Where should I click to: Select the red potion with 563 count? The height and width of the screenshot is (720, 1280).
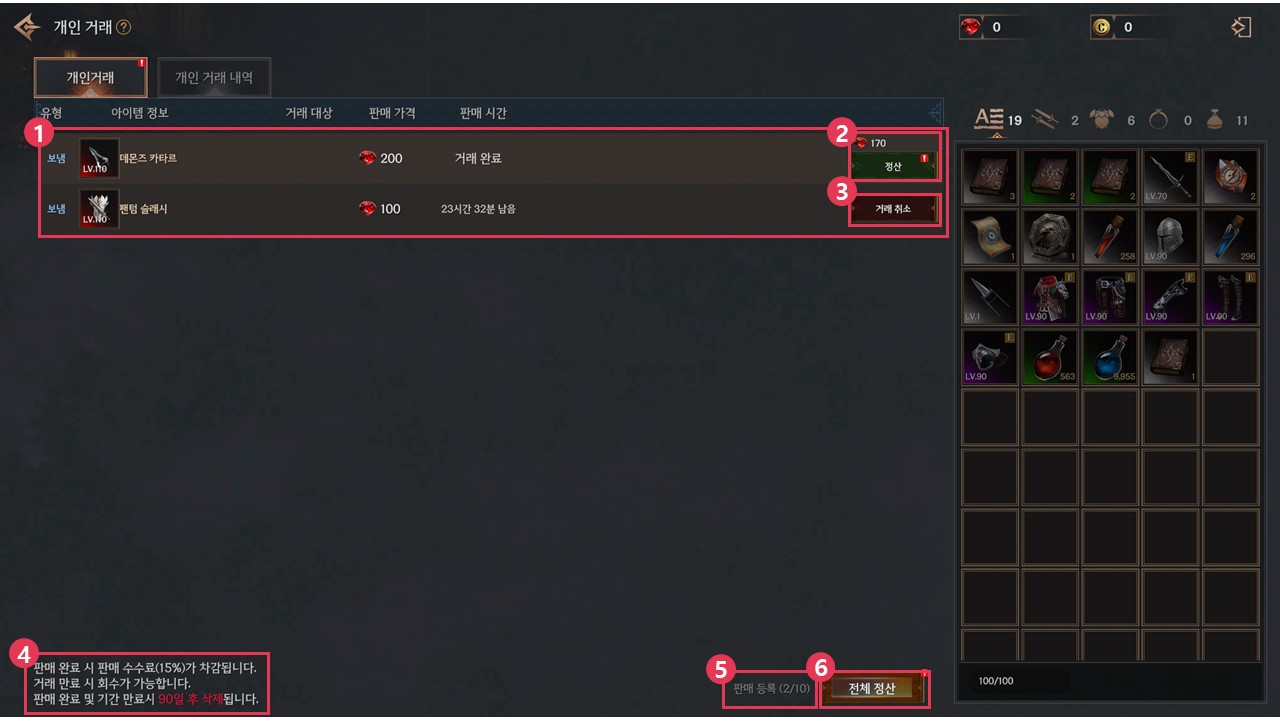1050,357
